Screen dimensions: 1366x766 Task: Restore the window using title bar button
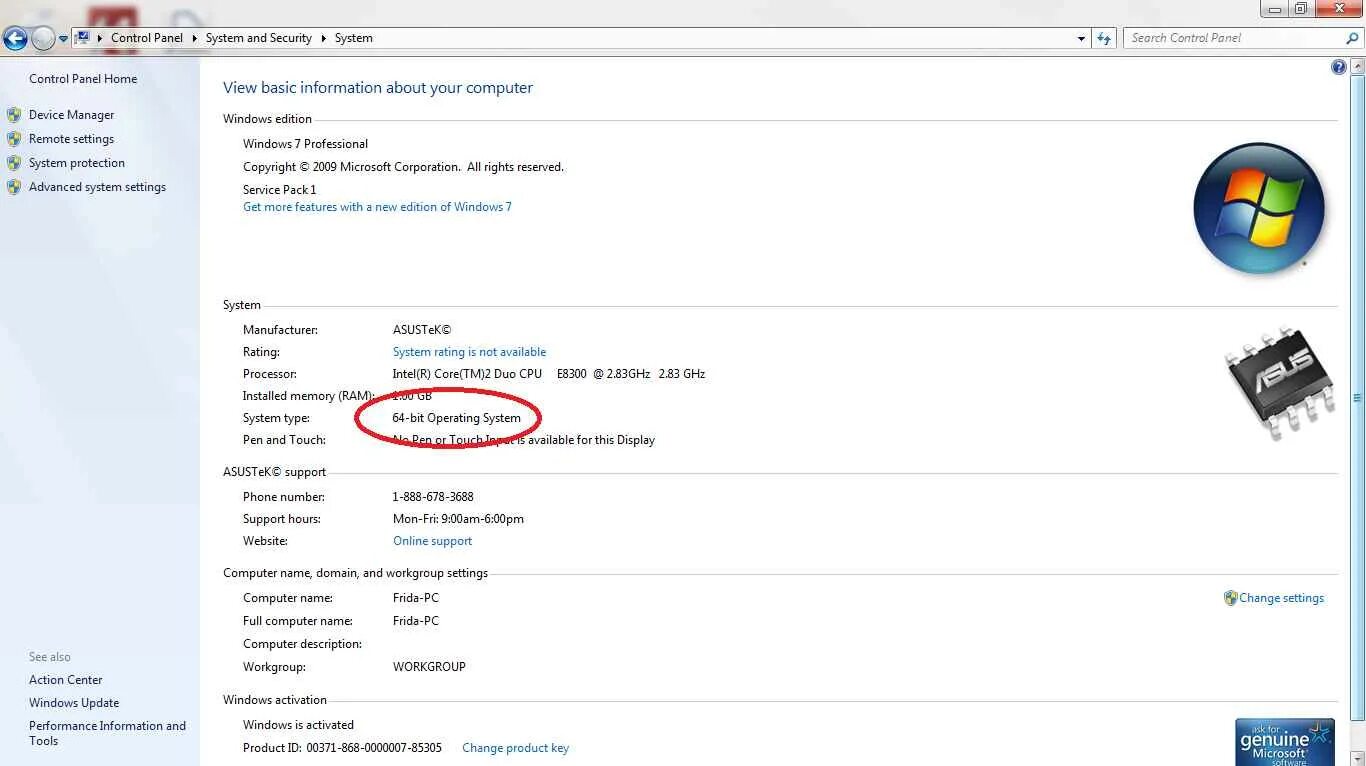1300,8
